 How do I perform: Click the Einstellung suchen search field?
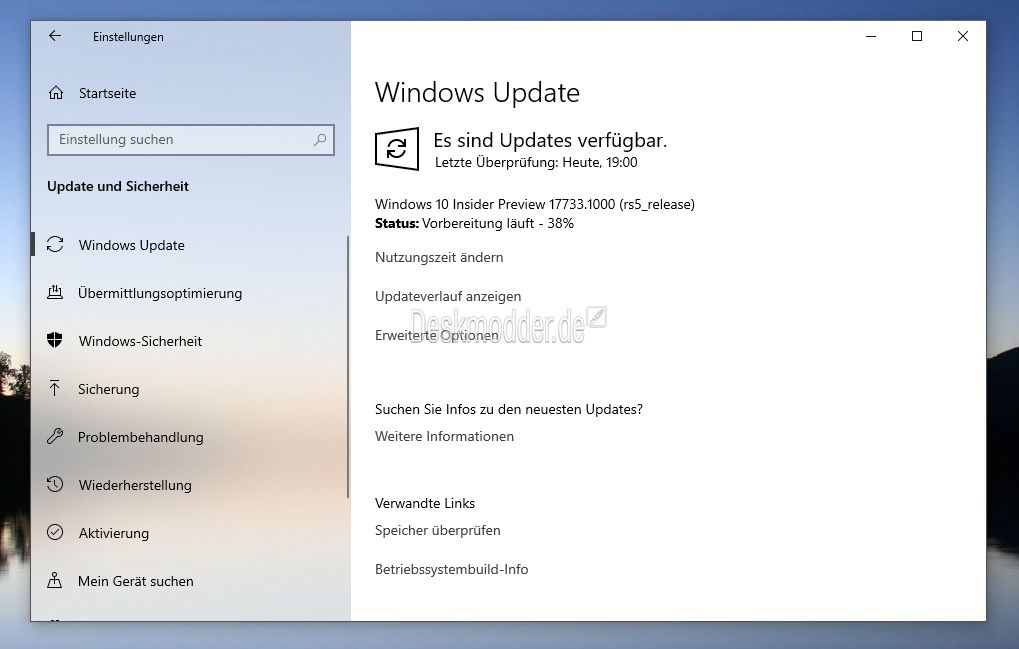[x=191, y=140]
